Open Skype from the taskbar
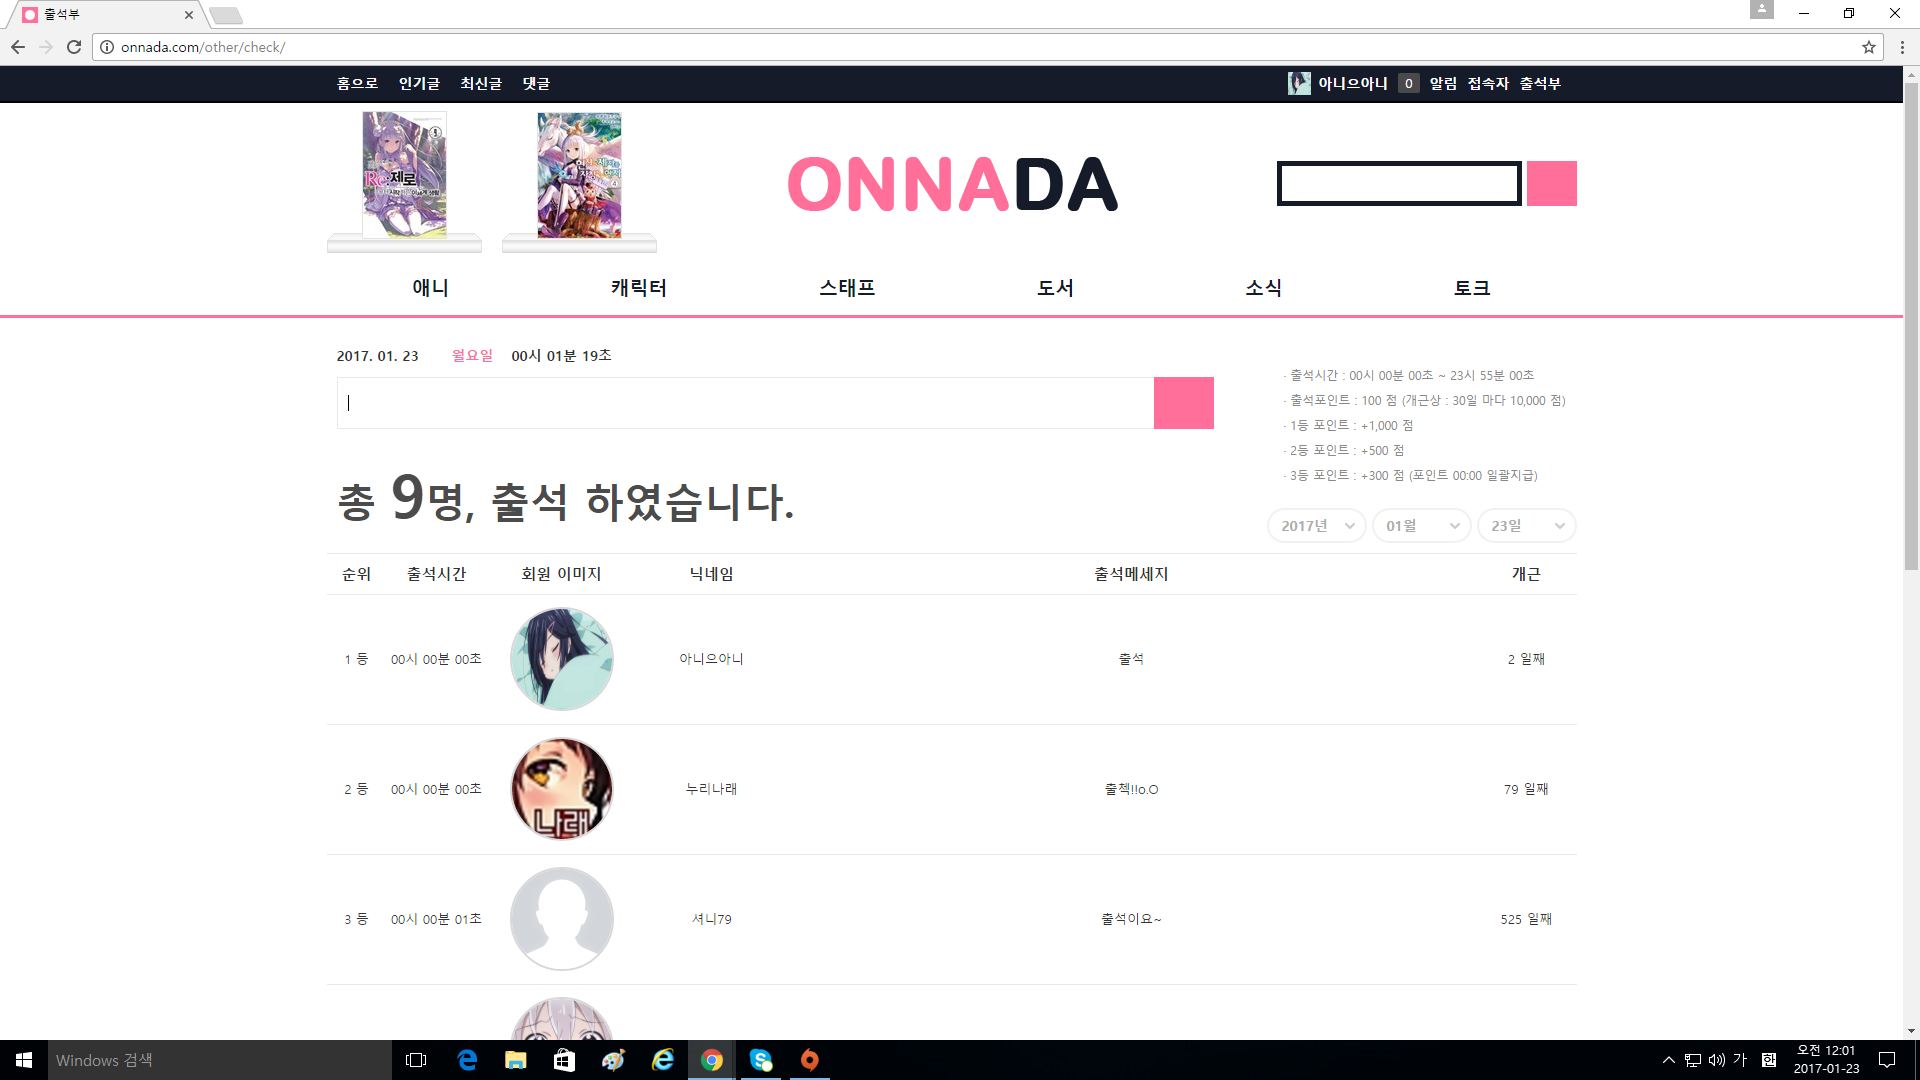The image size is (1920, 1080). (x=761, y=1060)
